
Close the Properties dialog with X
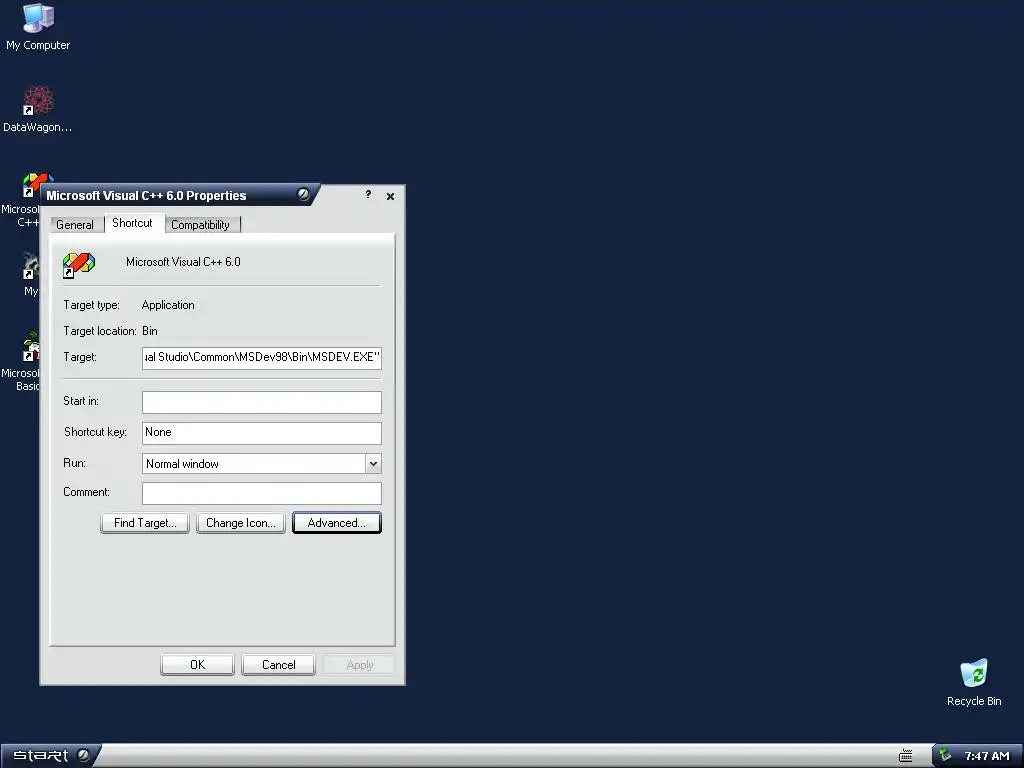pos(391,196)
